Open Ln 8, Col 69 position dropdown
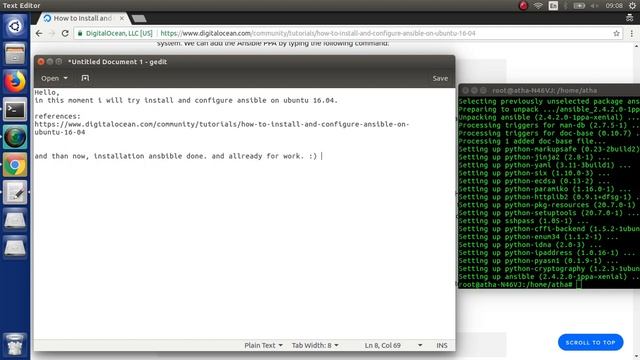Screen dimensions: 640x360 (x=393, y=345)
